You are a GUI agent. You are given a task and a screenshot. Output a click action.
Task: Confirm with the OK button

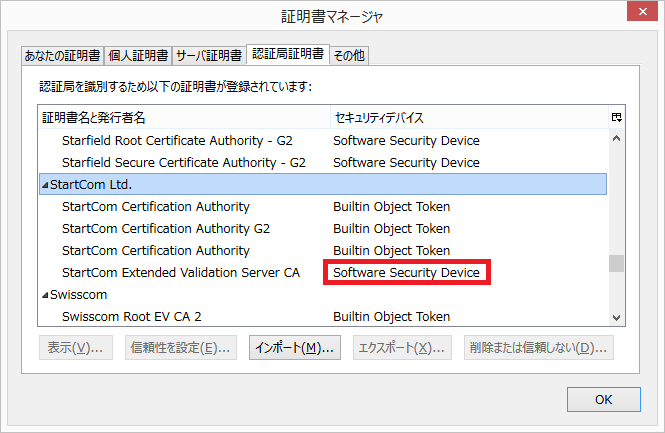[x=604, y=399]
